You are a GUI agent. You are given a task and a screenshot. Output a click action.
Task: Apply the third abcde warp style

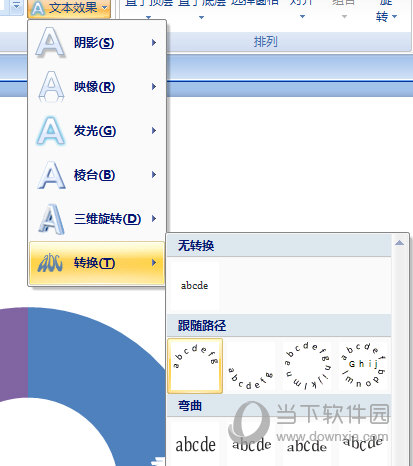(307, 445)
